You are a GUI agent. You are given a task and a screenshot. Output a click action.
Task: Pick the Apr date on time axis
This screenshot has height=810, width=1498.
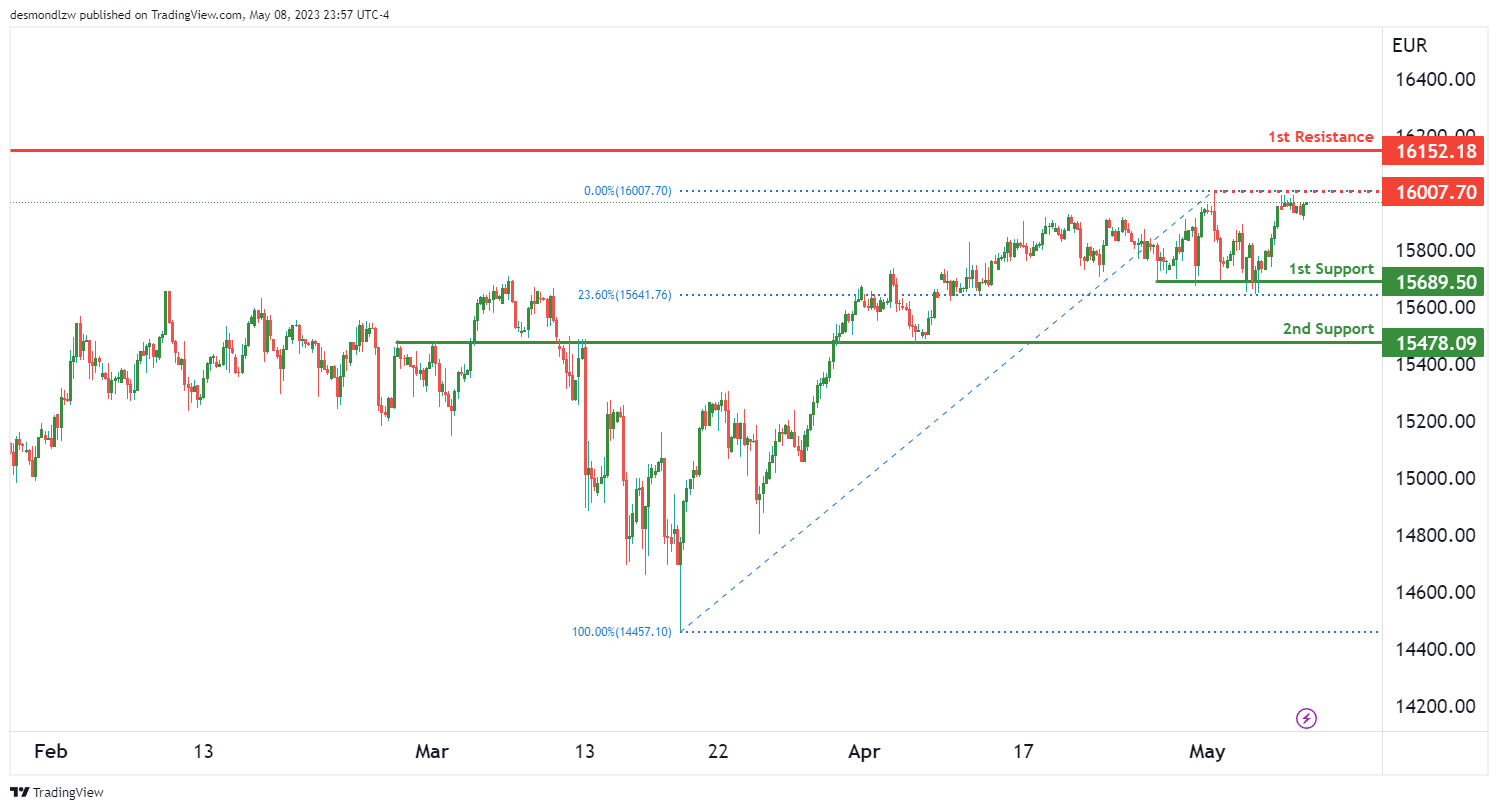(x=863, y=752)
